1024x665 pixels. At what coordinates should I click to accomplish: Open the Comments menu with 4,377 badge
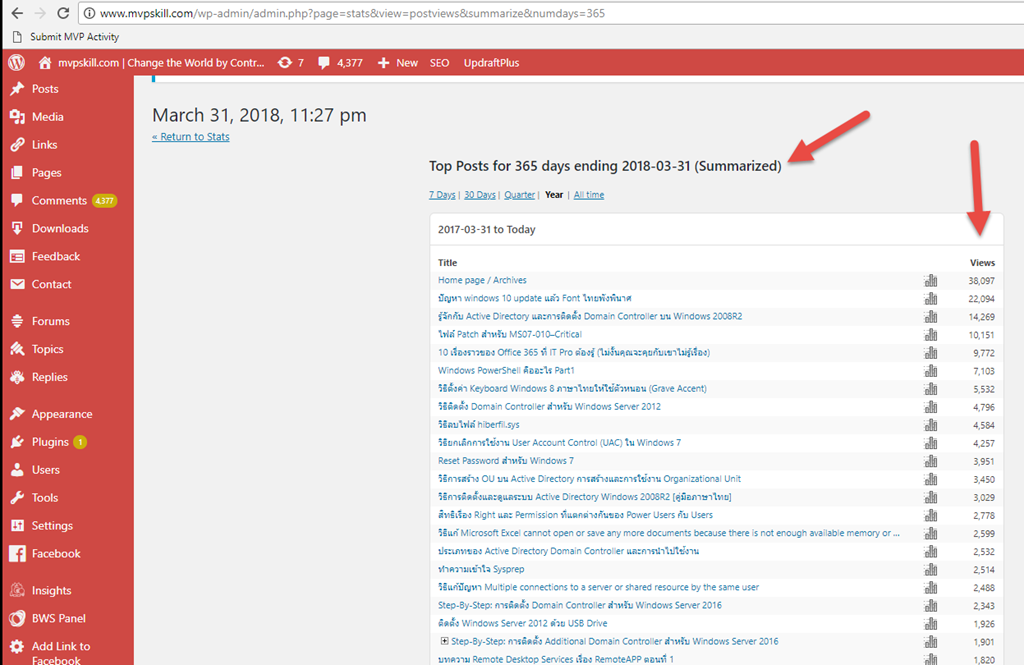coord(59,201)
